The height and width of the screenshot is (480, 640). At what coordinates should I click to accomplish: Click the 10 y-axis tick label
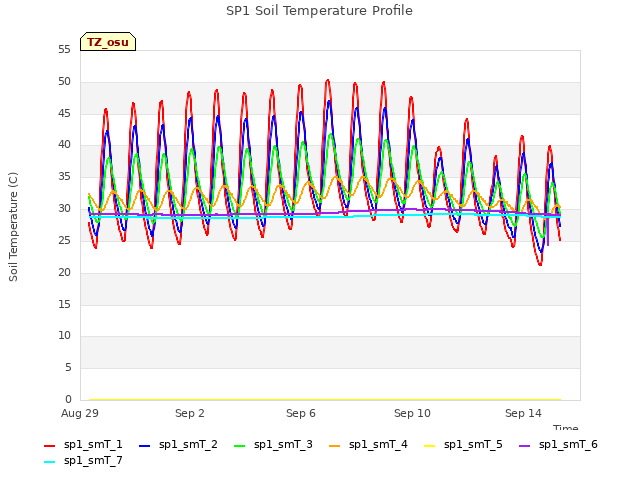(64, 336)
